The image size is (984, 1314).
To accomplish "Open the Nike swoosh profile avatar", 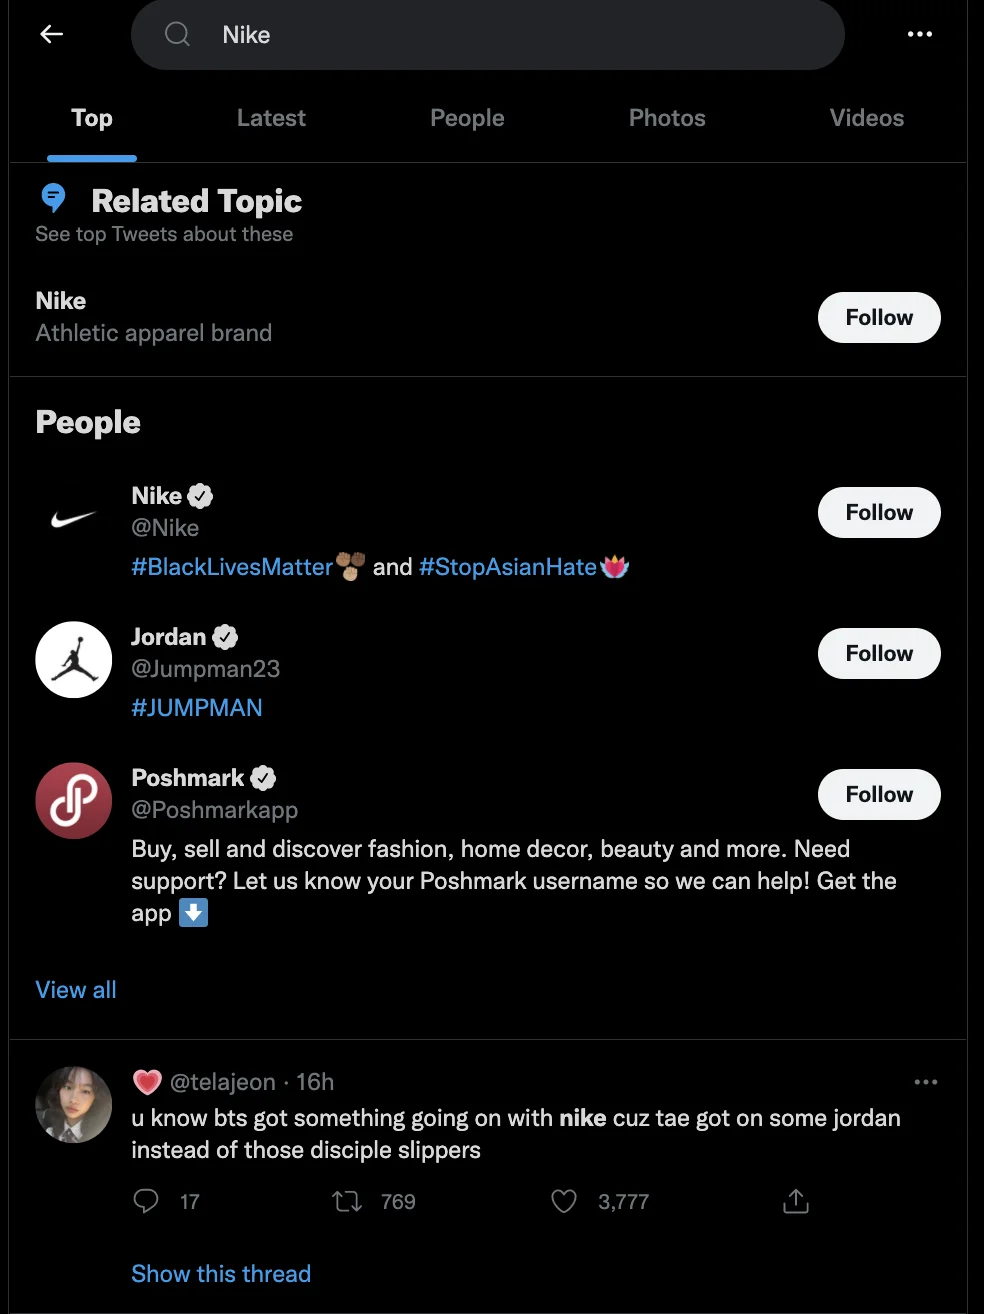I will pyautogui.click(x=74, y=519).
